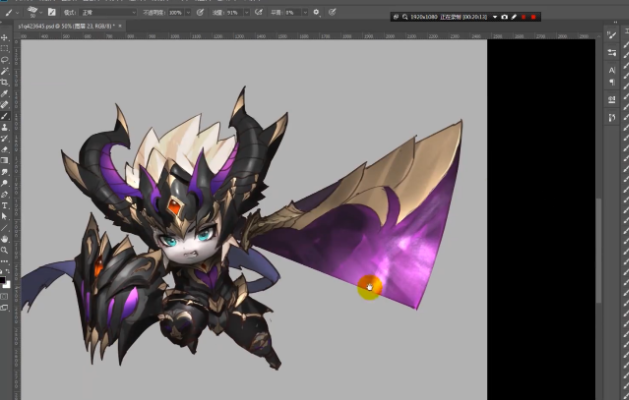The height and width of the screenshot is (400, 629).
Task: Toggle the Brush Settings panel button
Action: 51,12
